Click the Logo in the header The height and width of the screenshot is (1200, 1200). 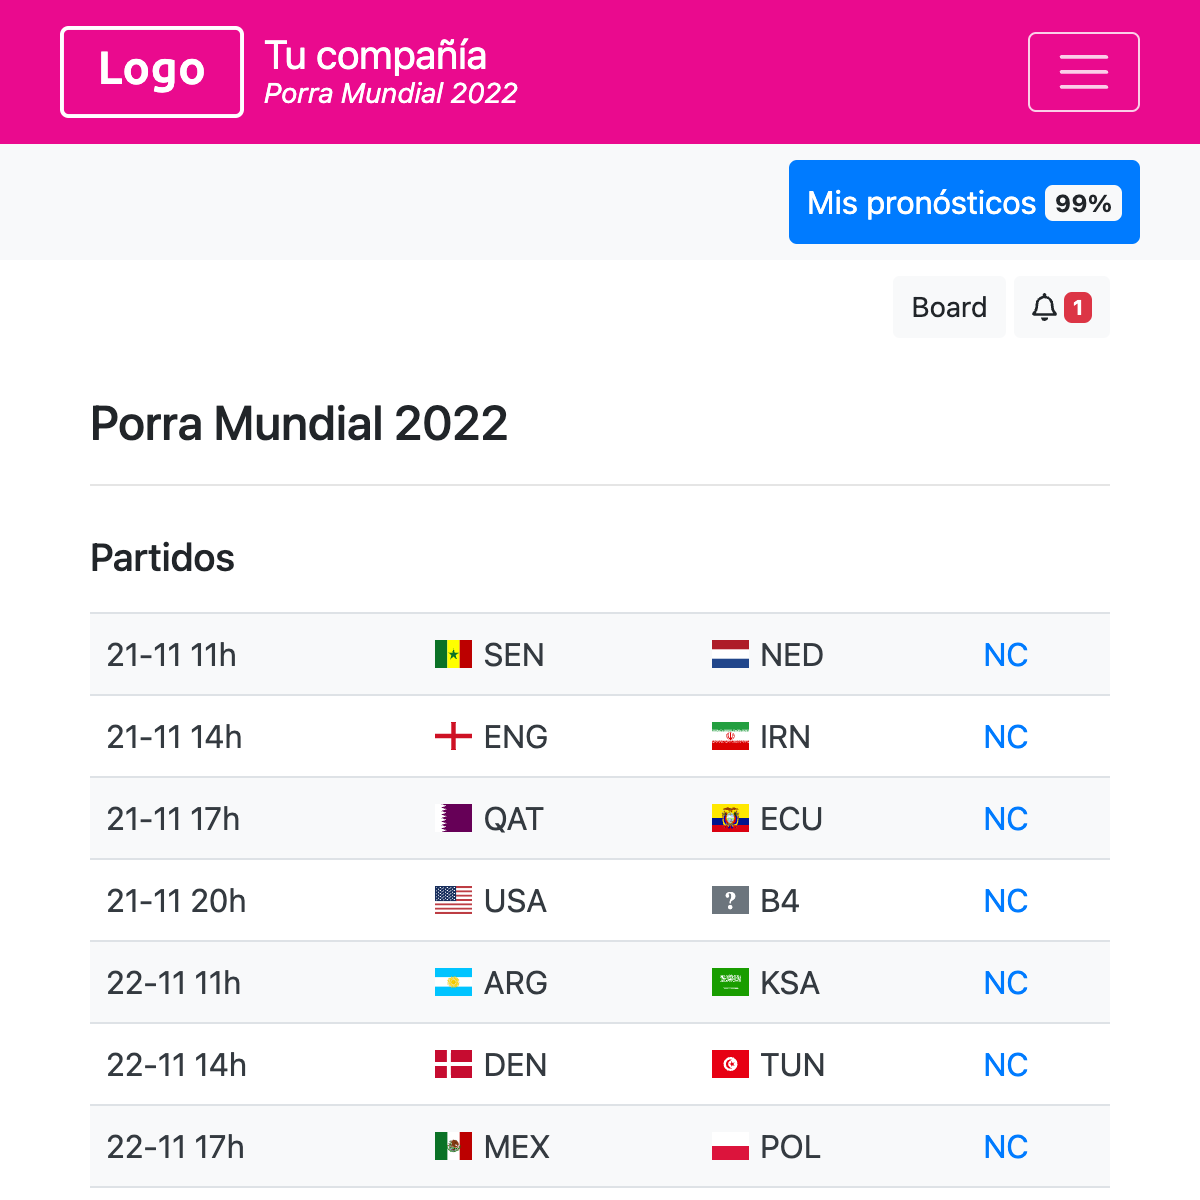pyautogui.click(x=151, y=71)
